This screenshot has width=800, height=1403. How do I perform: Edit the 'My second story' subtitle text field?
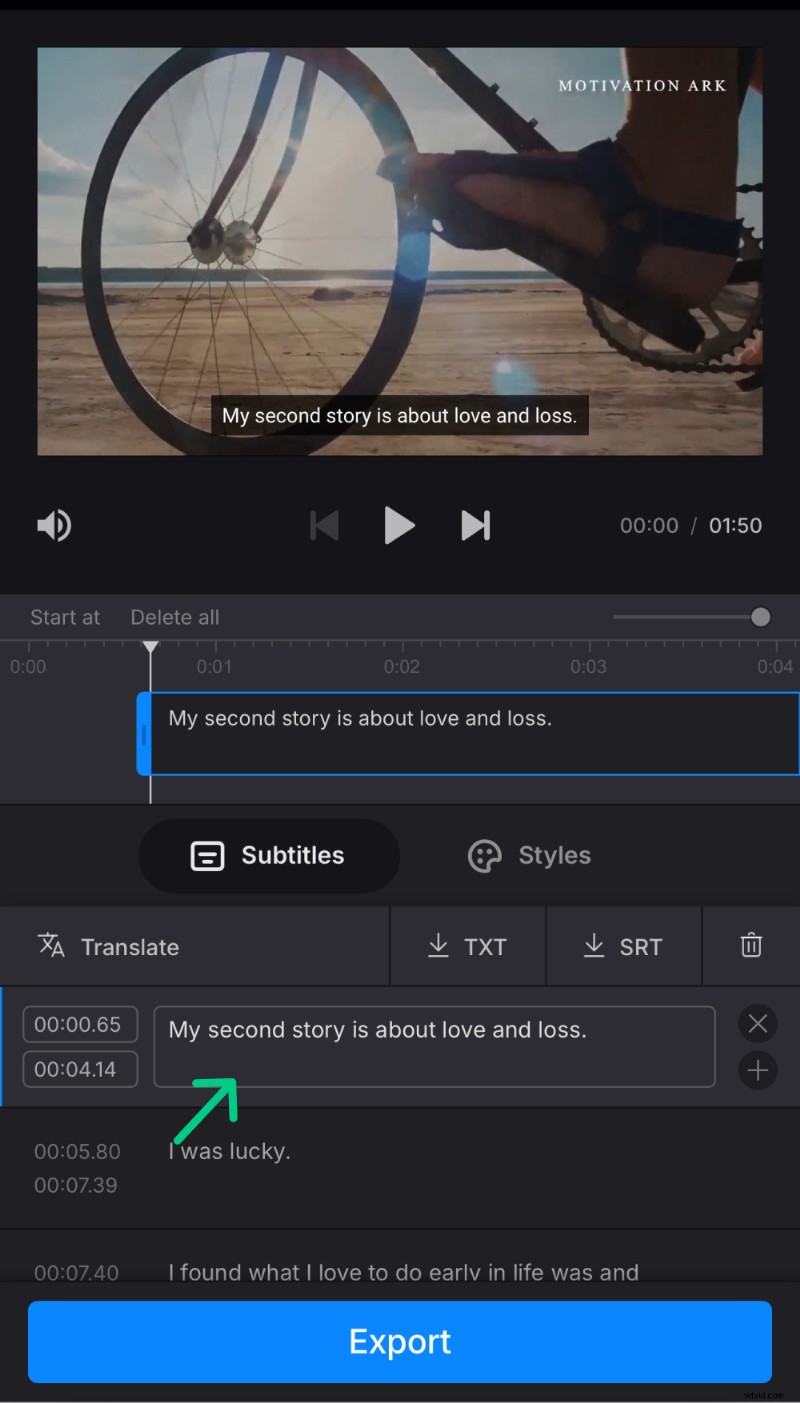click(434, 1046)
